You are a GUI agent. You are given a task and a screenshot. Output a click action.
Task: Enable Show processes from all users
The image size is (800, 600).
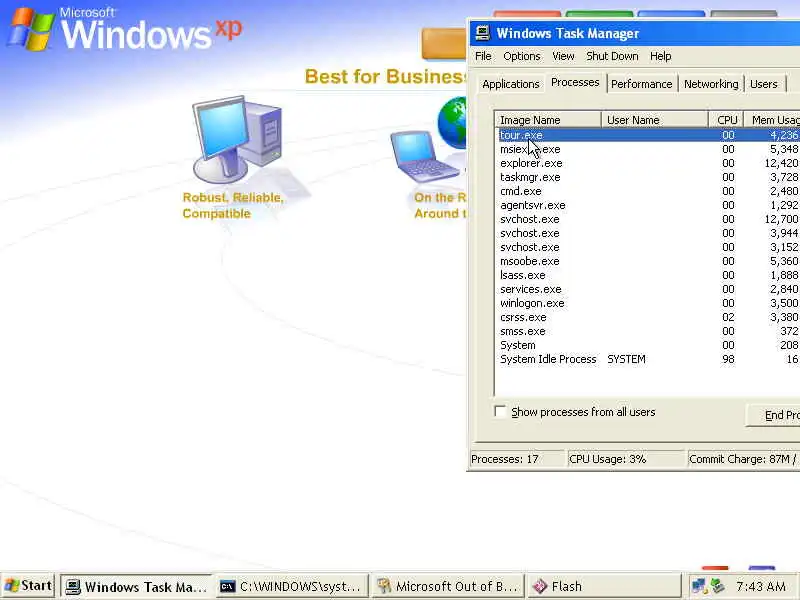point(500,412)
